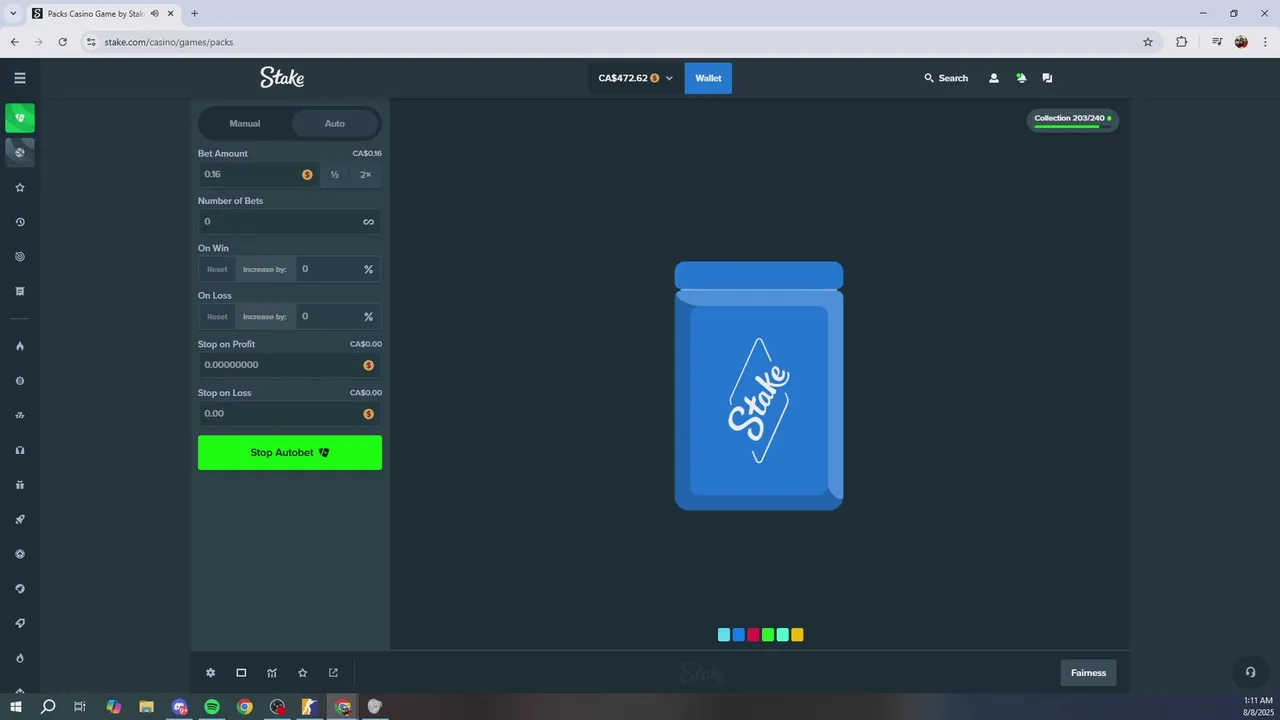
Task: Click the On Win percentage field
Action: (x=337, y=269)
